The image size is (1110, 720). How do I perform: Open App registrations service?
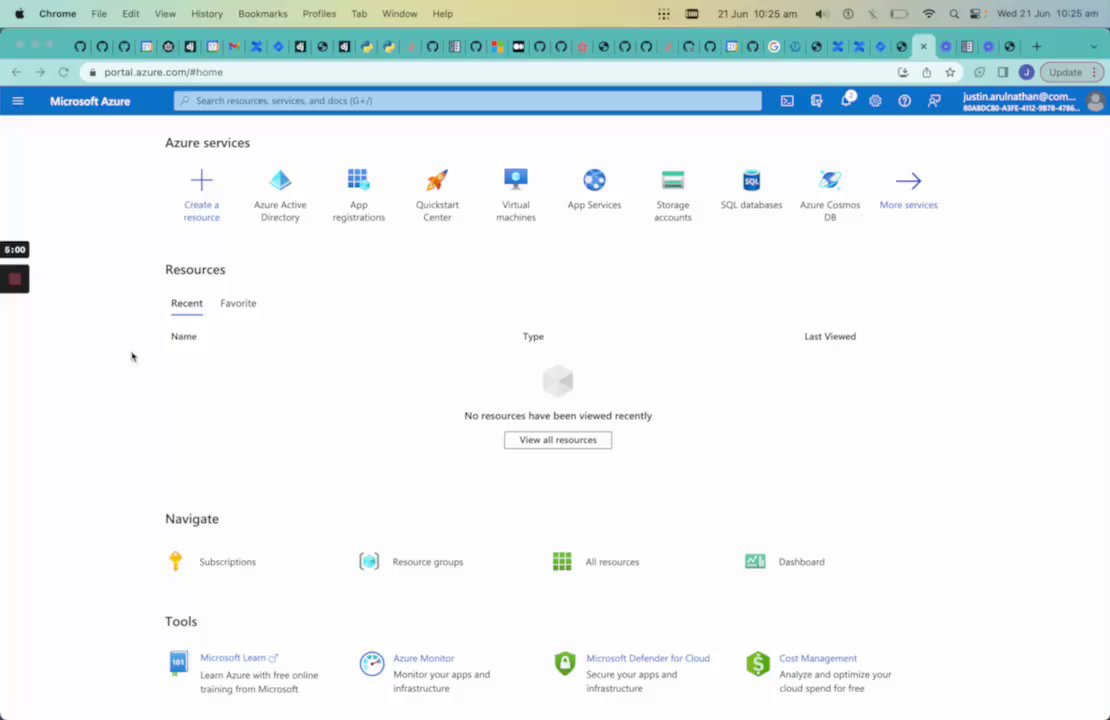[x=358, y=180]
